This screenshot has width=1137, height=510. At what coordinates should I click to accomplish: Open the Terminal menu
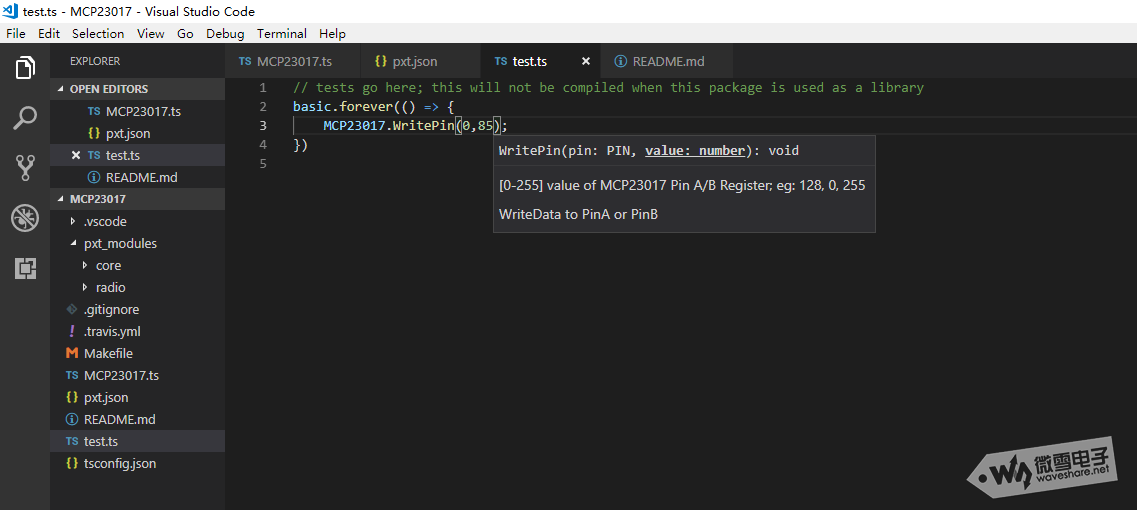(282, 33)
